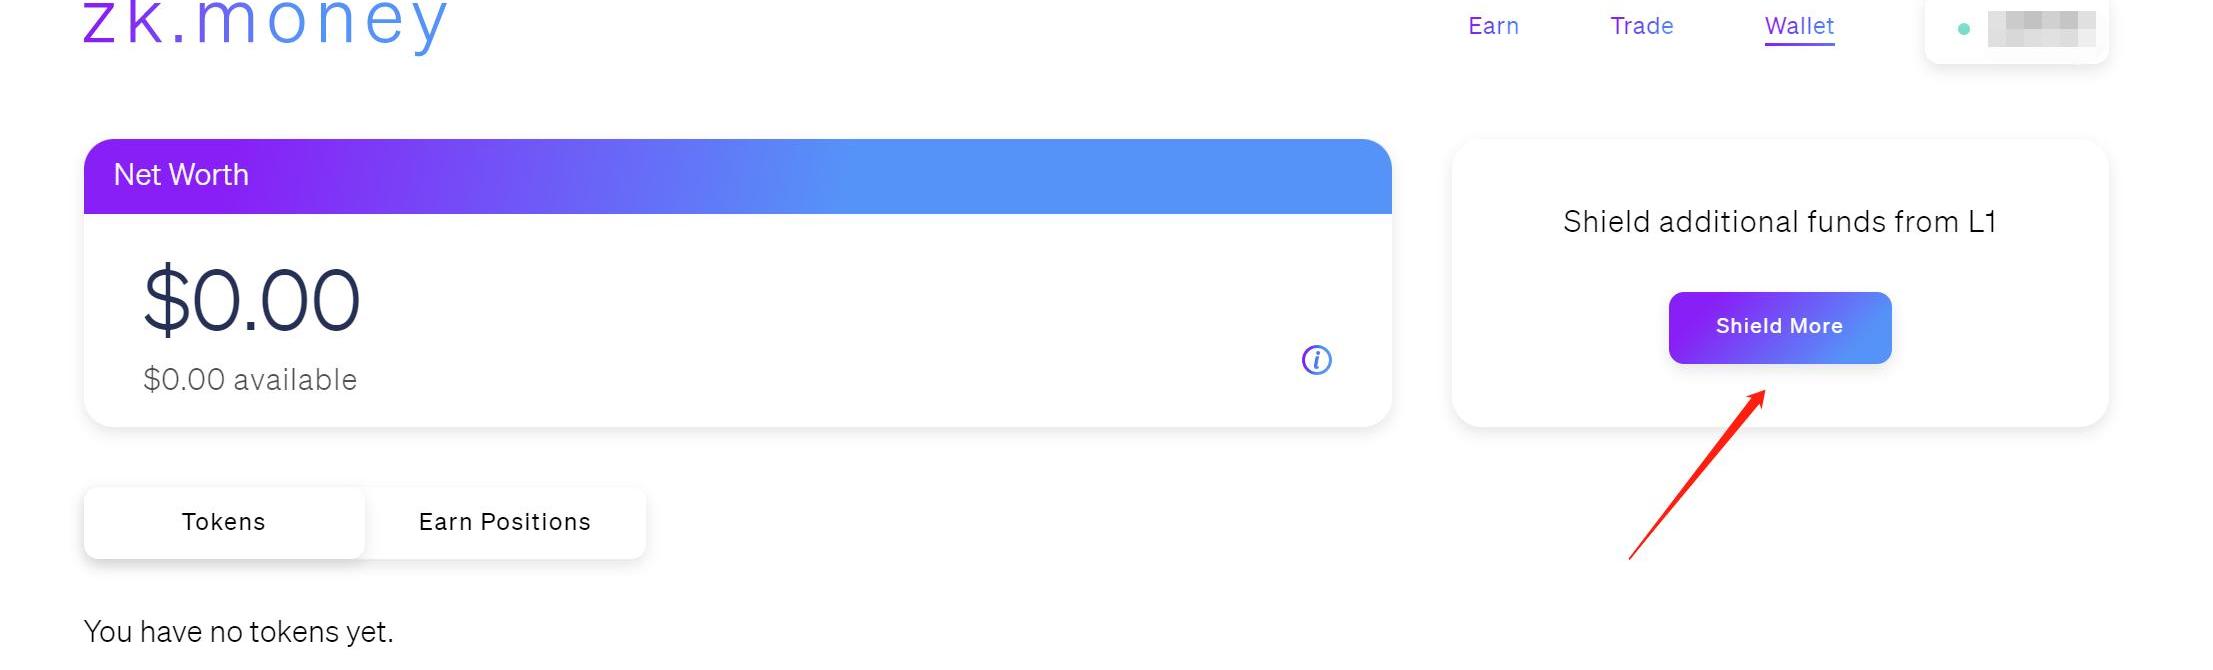Open the Trade page
Viewport: 2213px width, 670px height.
click(1641, 26)
